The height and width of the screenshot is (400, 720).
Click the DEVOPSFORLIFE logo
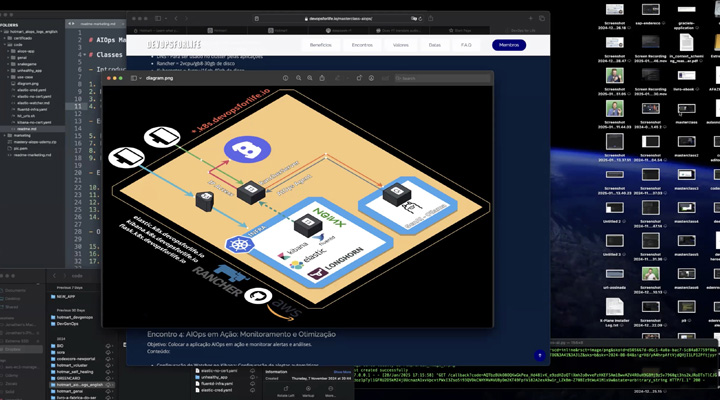point(174,45)
